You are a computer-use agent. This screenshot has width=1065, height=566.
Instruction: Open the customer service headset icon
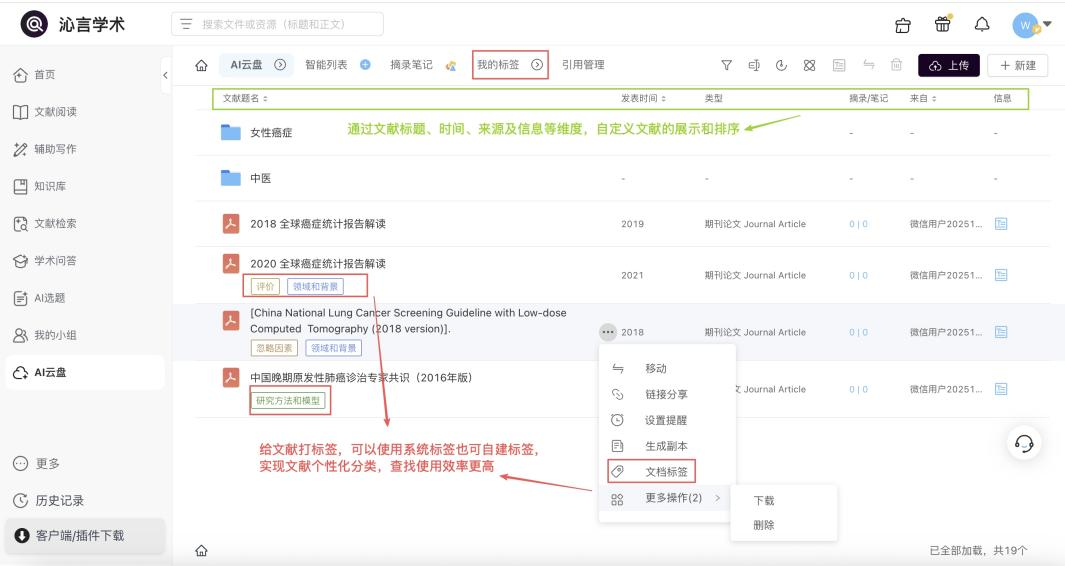pos(1023,443)
